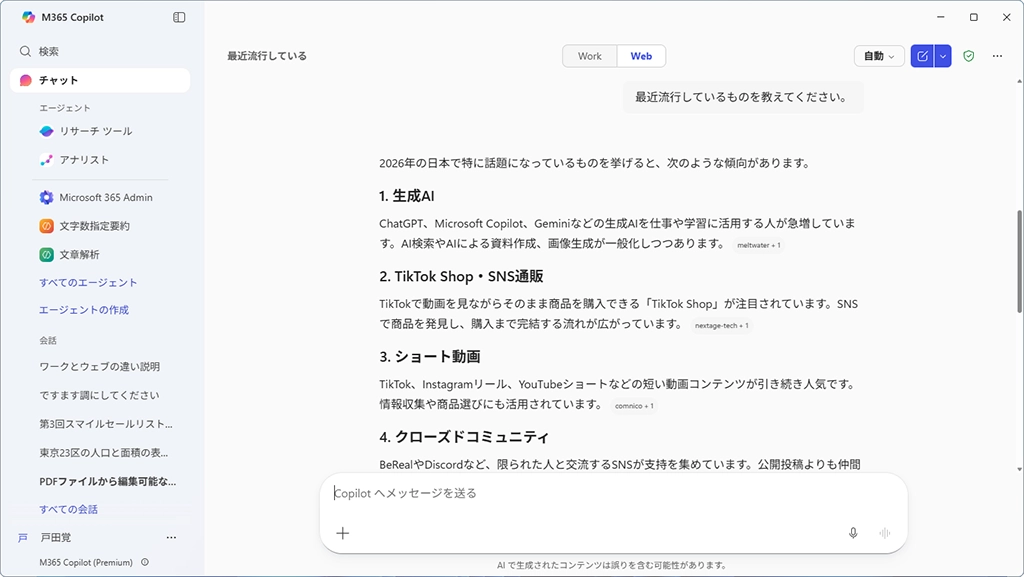Open conversation 第3回スマイルセールリスト
This screenshot has width=1024, height=577.
point(106,424)
